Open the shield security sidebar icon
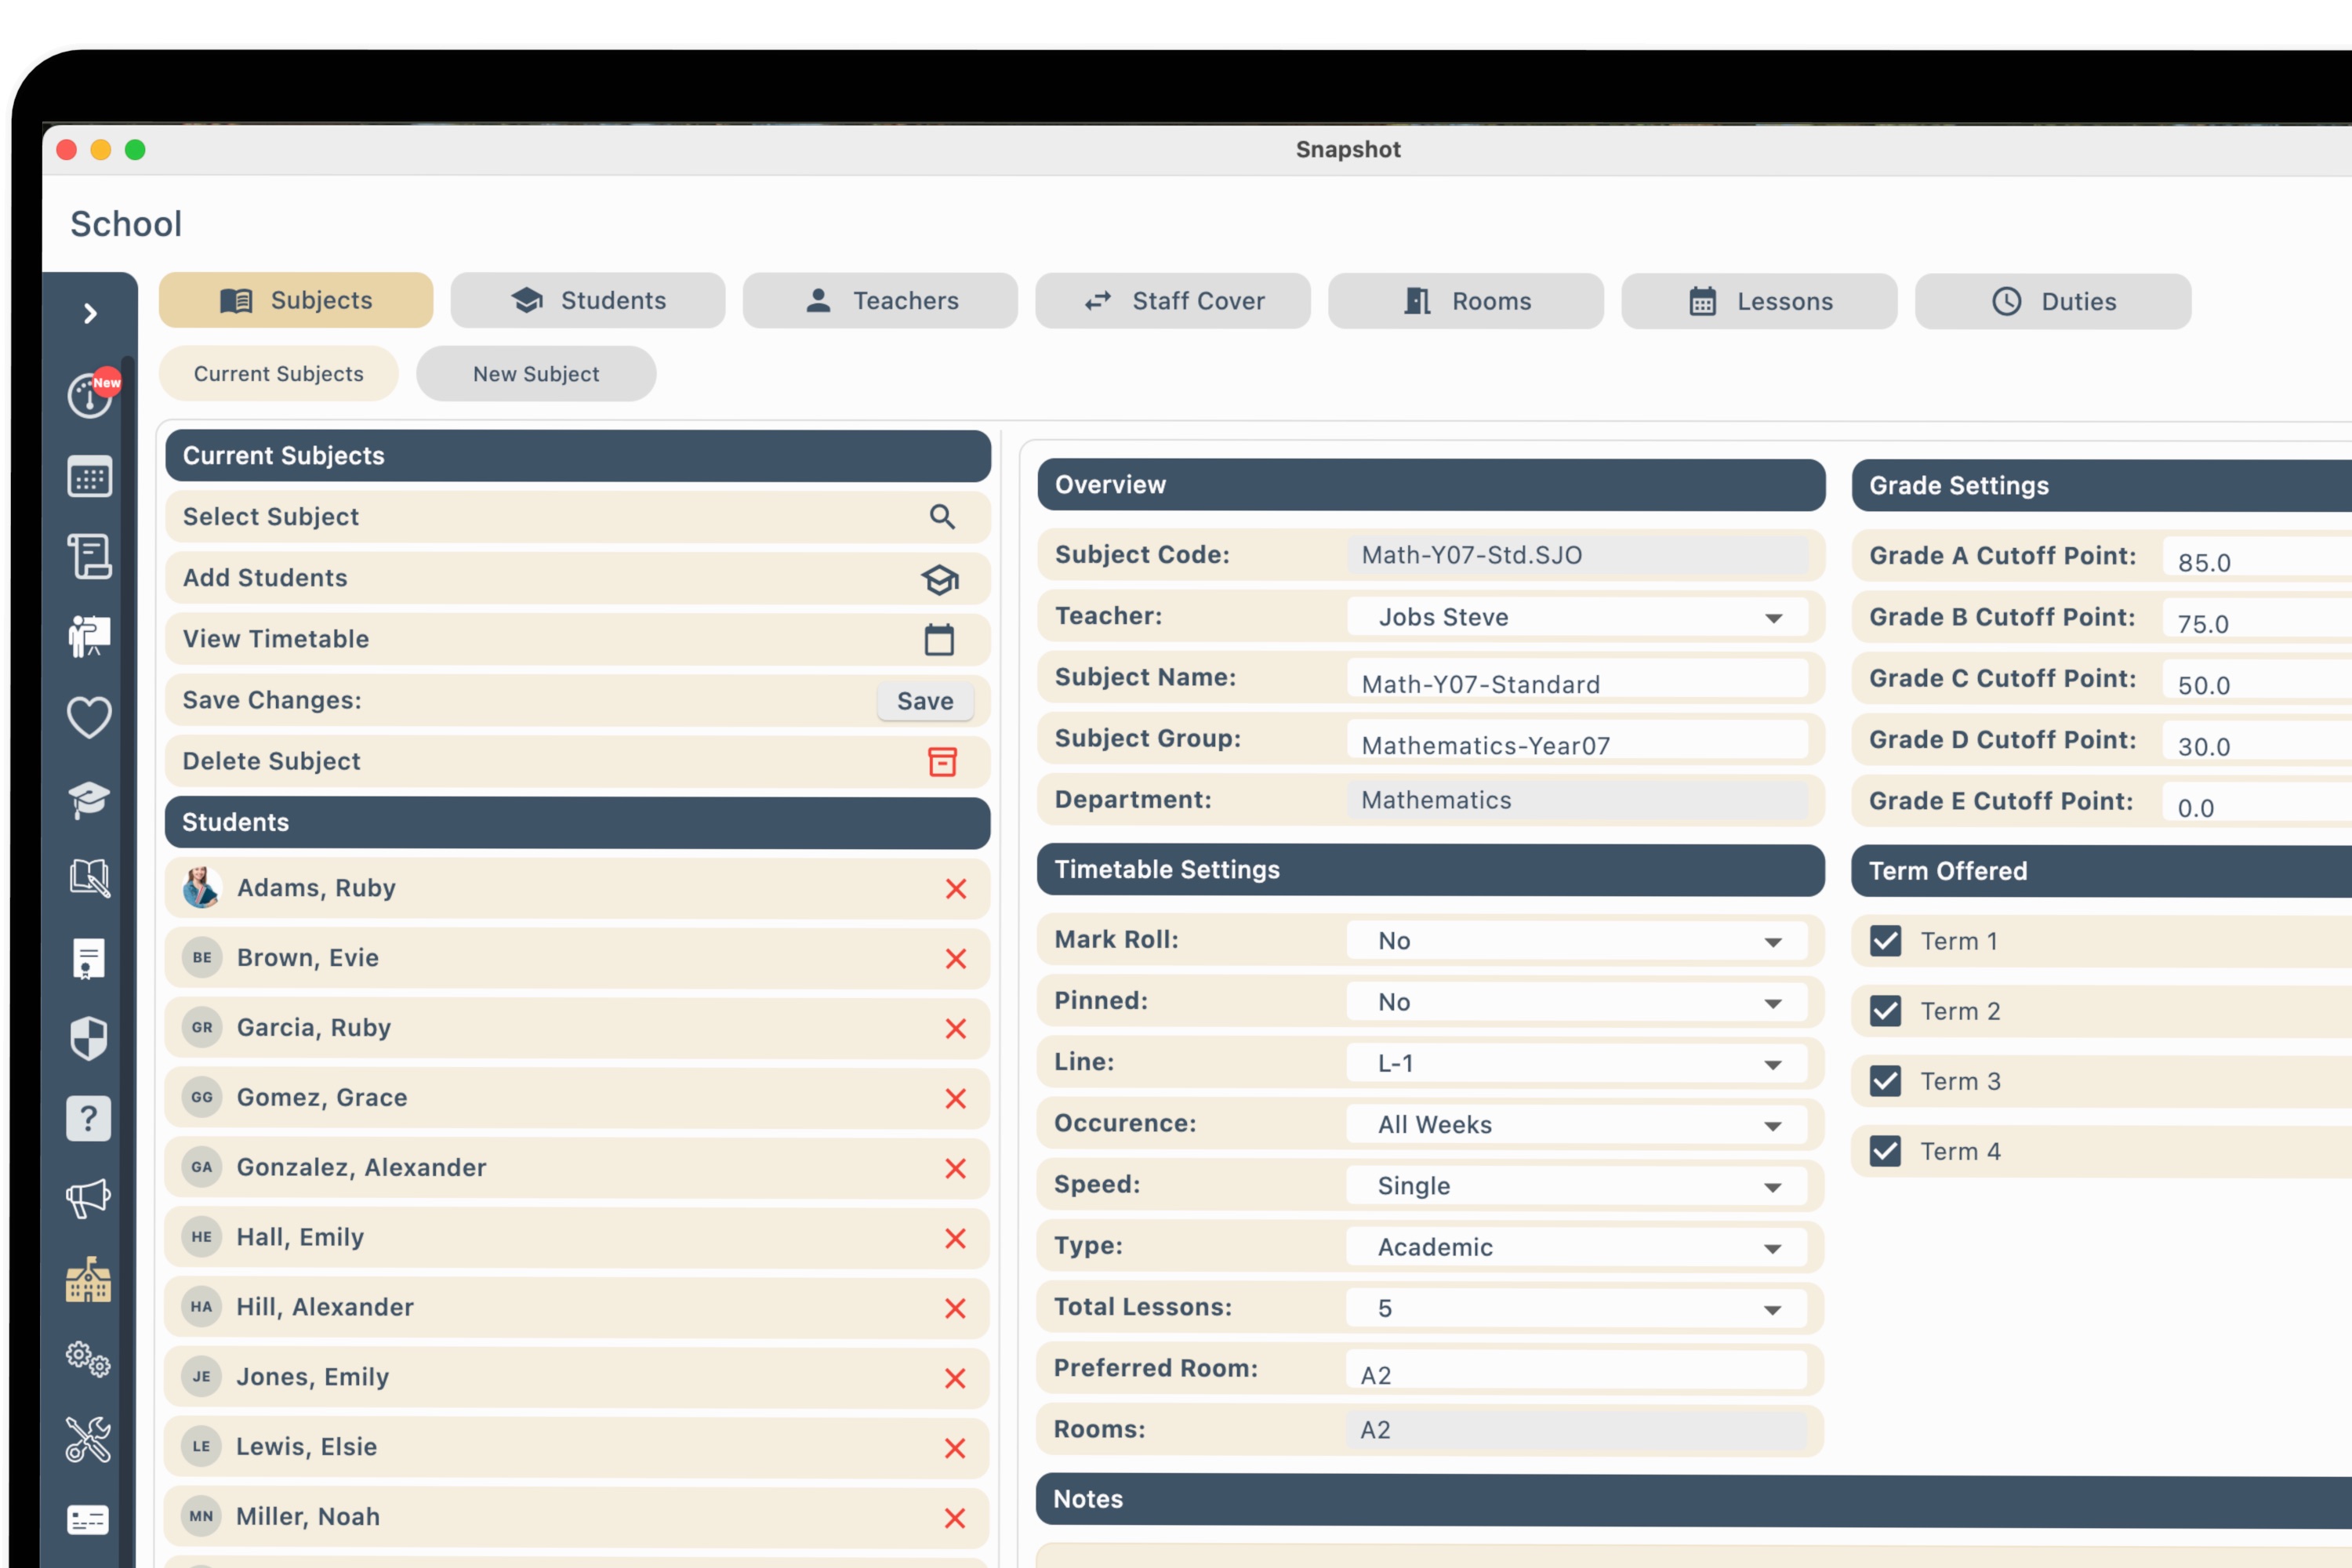The image size is (2352, 1568). tap(89, 1038)
